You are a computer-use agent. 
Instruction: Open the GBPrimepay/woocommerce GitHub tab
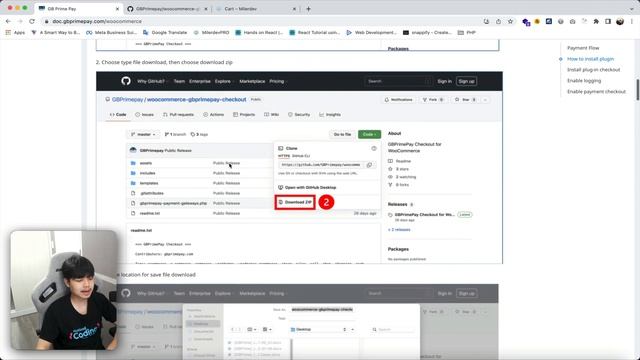pyautogui.click(x=167, y=9)
